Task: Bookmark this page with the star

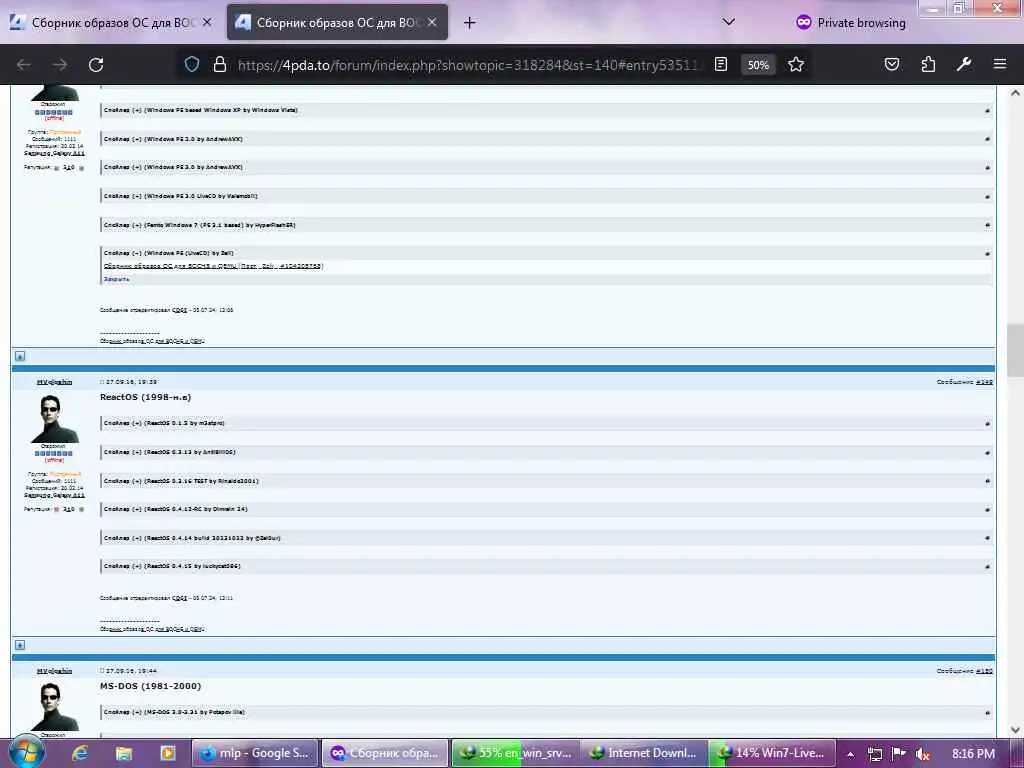Action: (x=795, y=65)
